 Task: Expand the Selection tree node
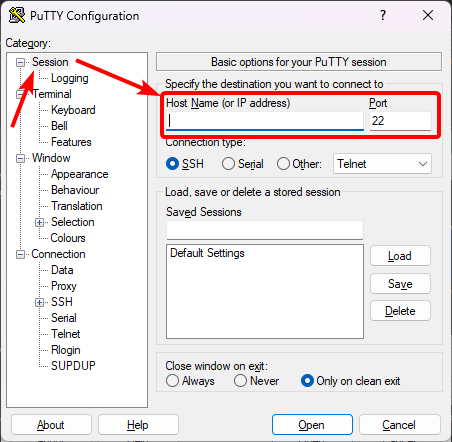click(x=39, y=222)
